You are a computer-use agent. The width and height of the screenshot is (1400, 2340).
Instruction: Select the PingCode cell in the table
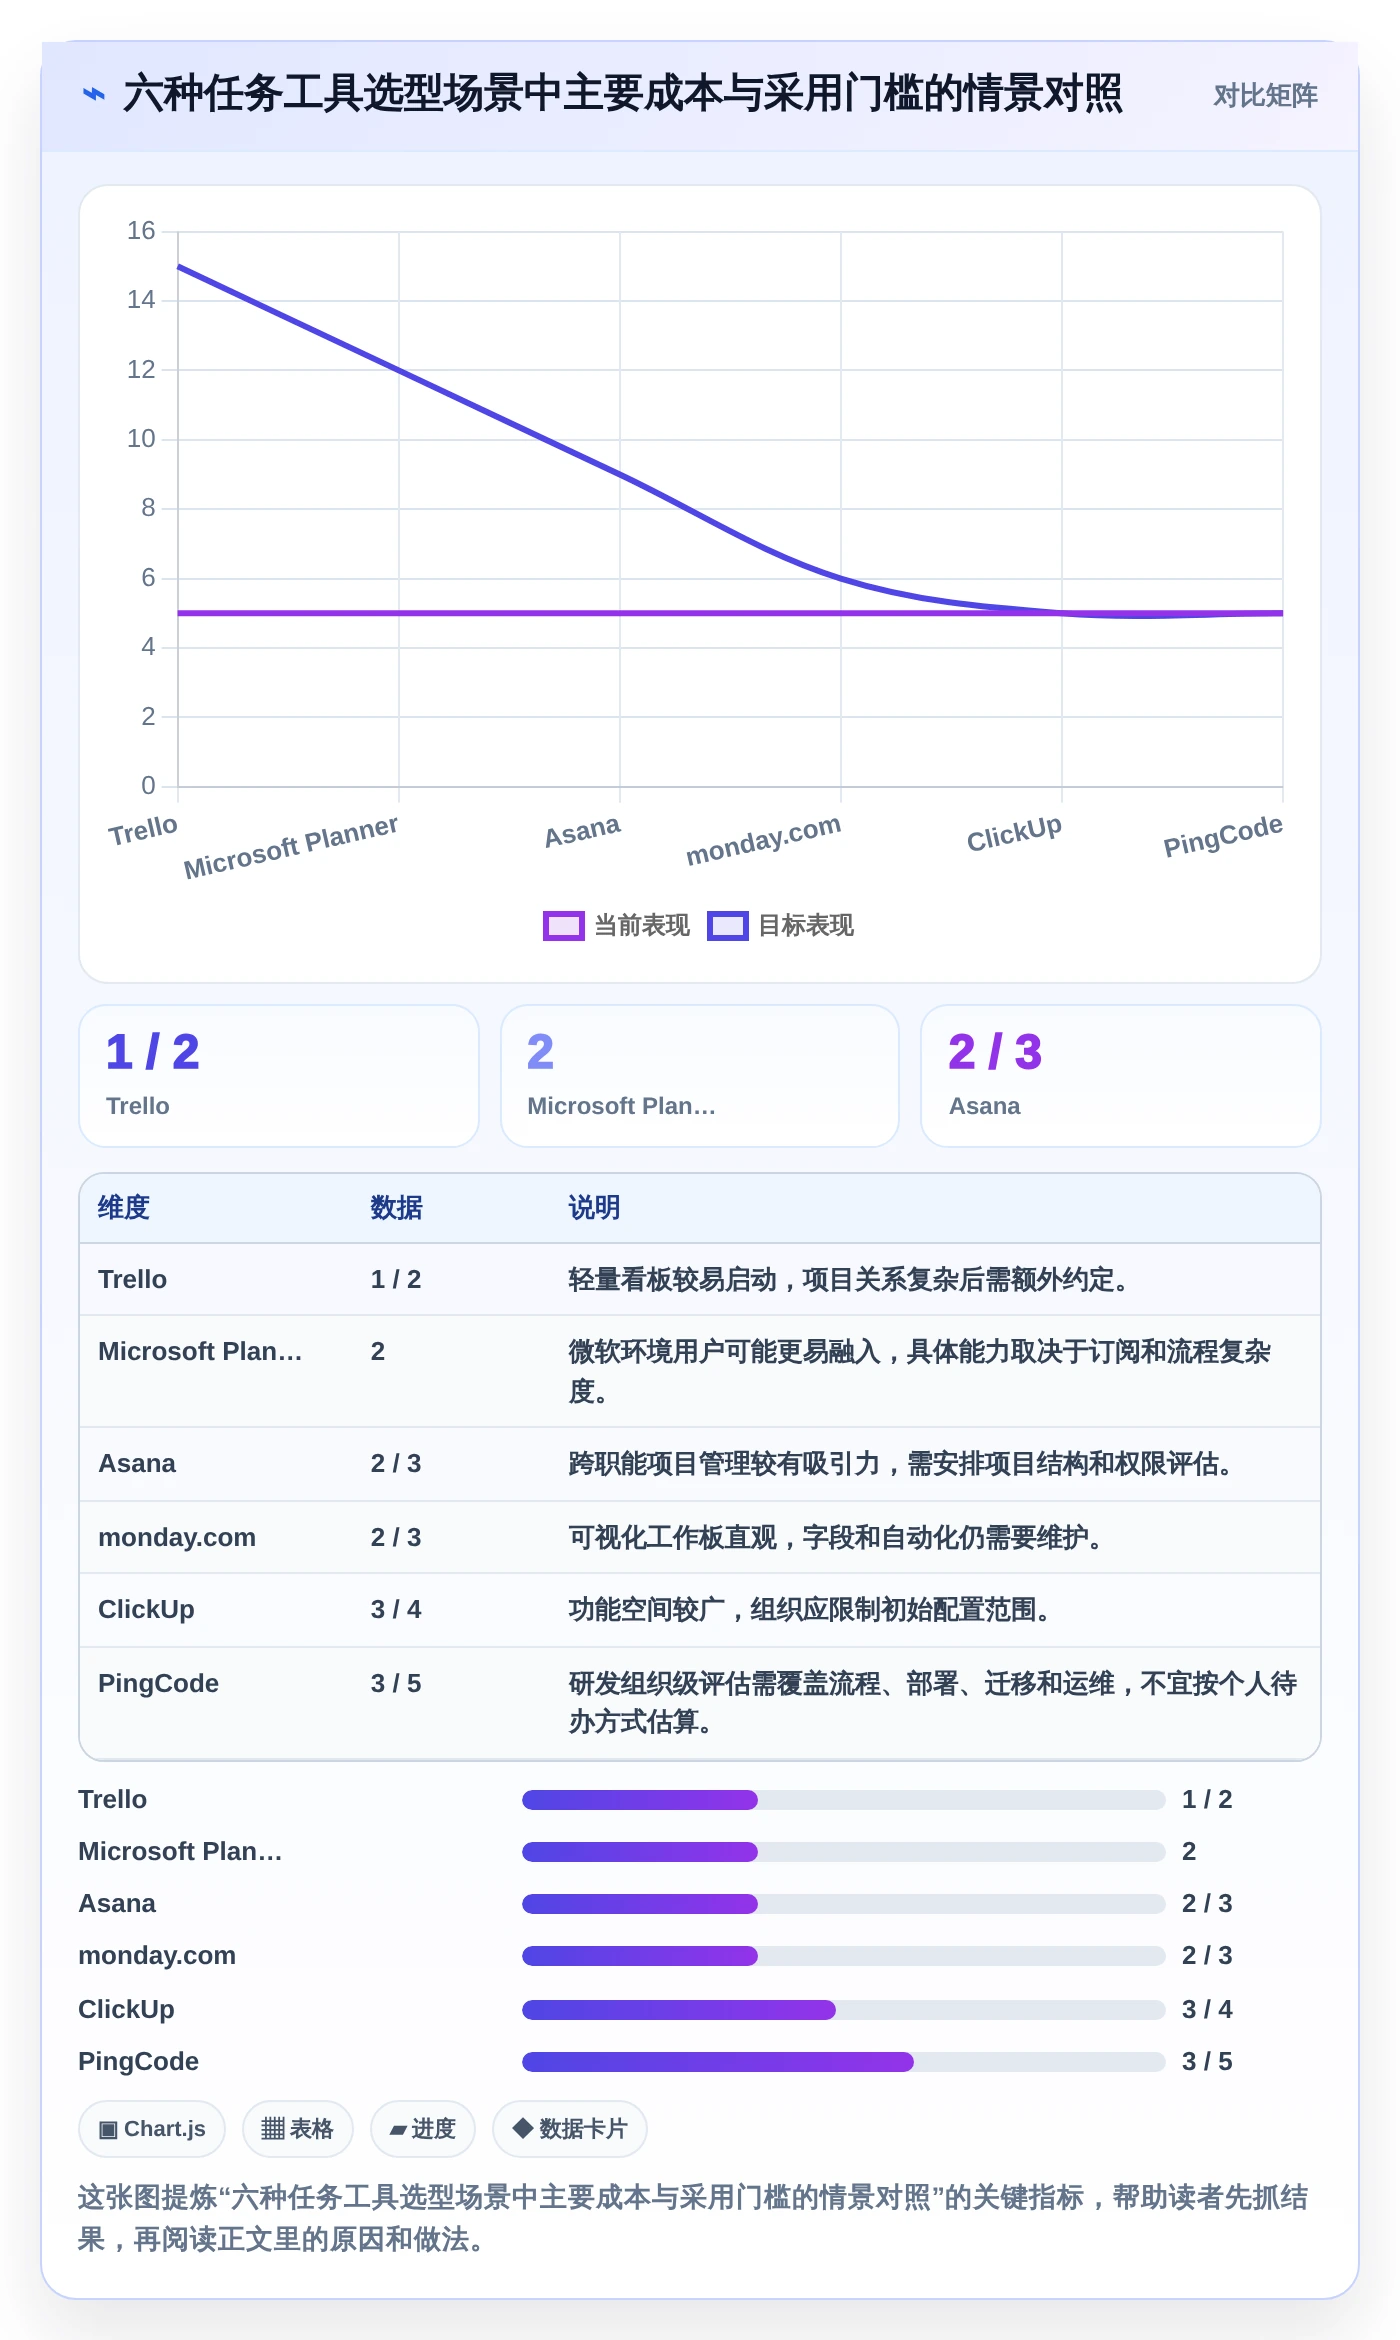(158, 1684)
